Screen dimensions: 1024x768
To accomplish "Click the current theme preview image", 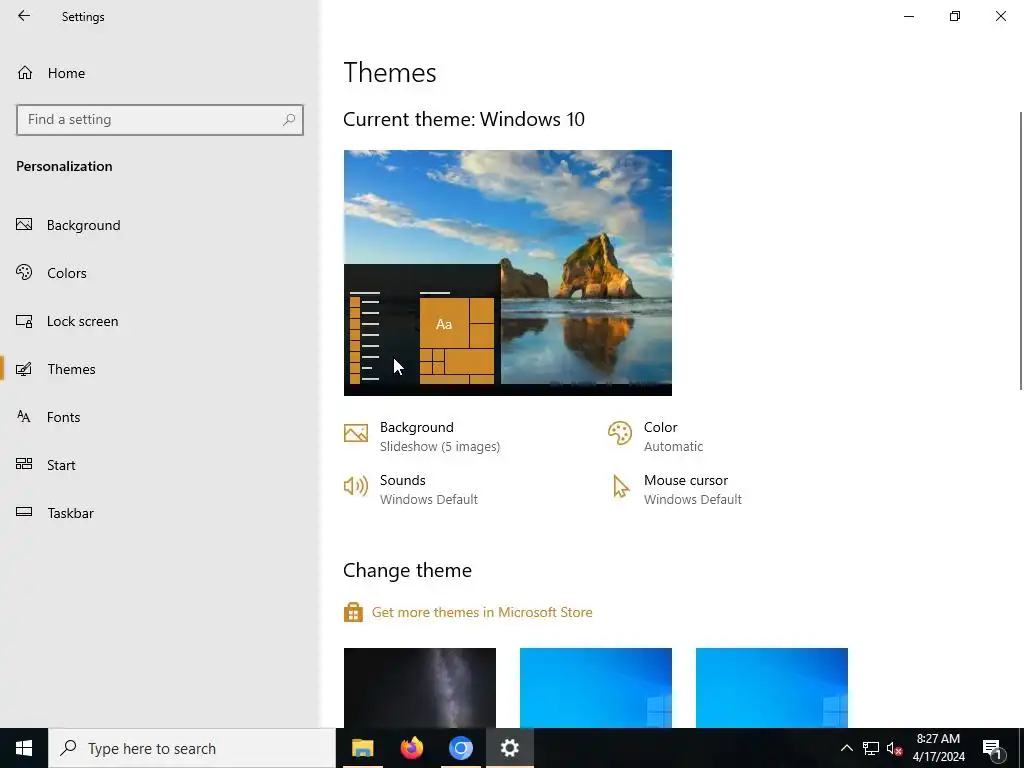I will click(x=507, y=273).
